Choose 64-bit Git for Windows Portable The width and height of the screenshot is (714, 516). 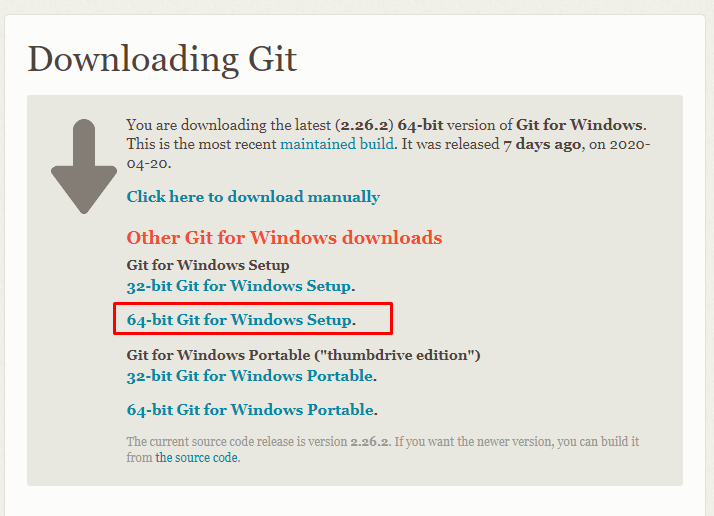(x=252, y=410)
